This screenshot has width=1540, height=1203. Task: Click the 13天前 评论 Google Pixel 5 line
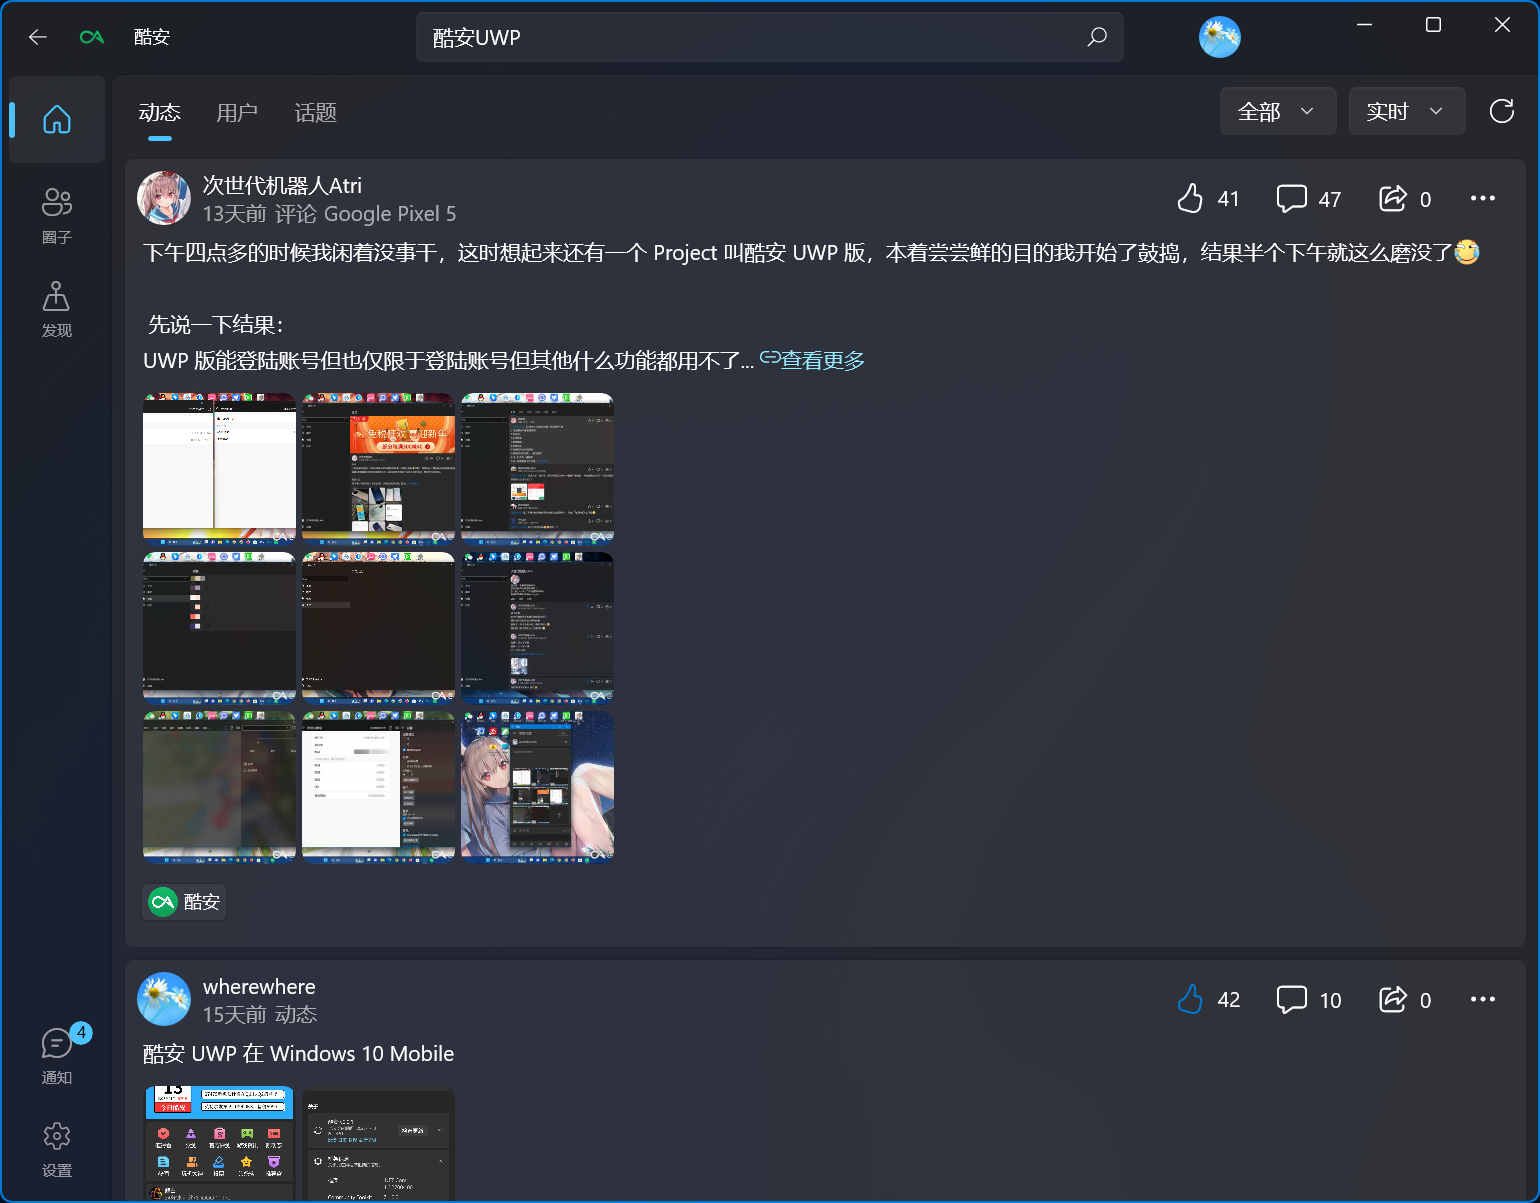pyautogui.click(x=330, y=214)
